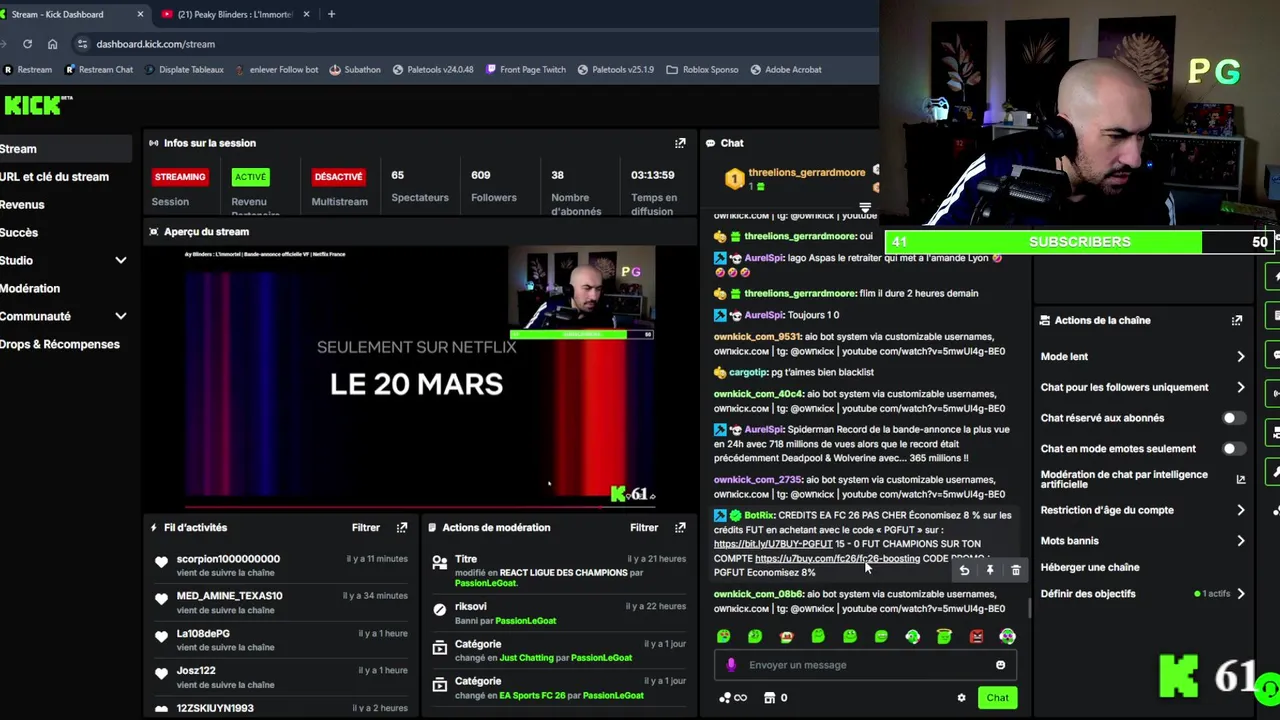Expand the Communauté sidebar section
The height and width of the screenshot is (720, 1280).
[x=120, y=317]
